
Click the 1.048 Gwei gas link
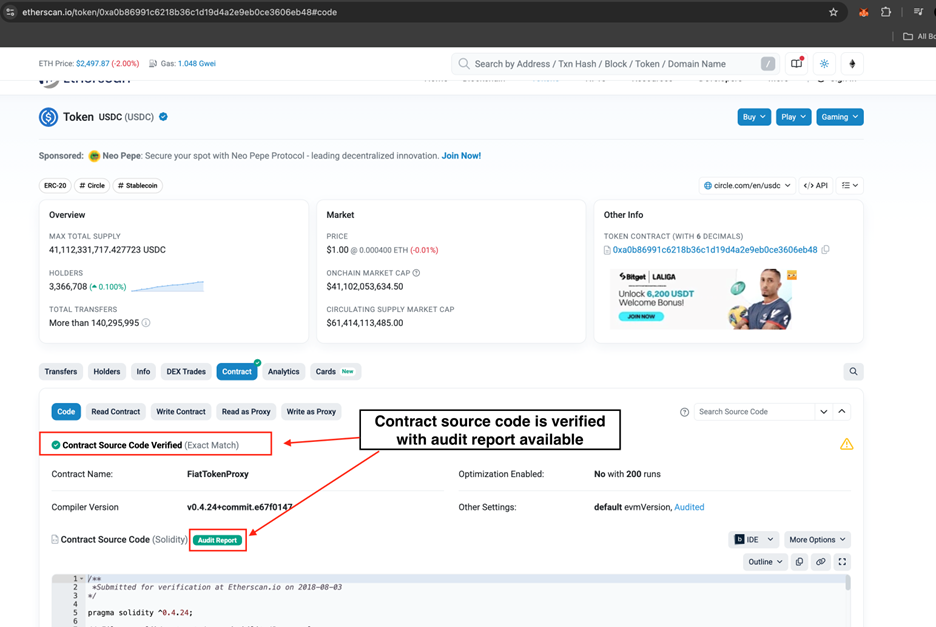tap(197, 63)
